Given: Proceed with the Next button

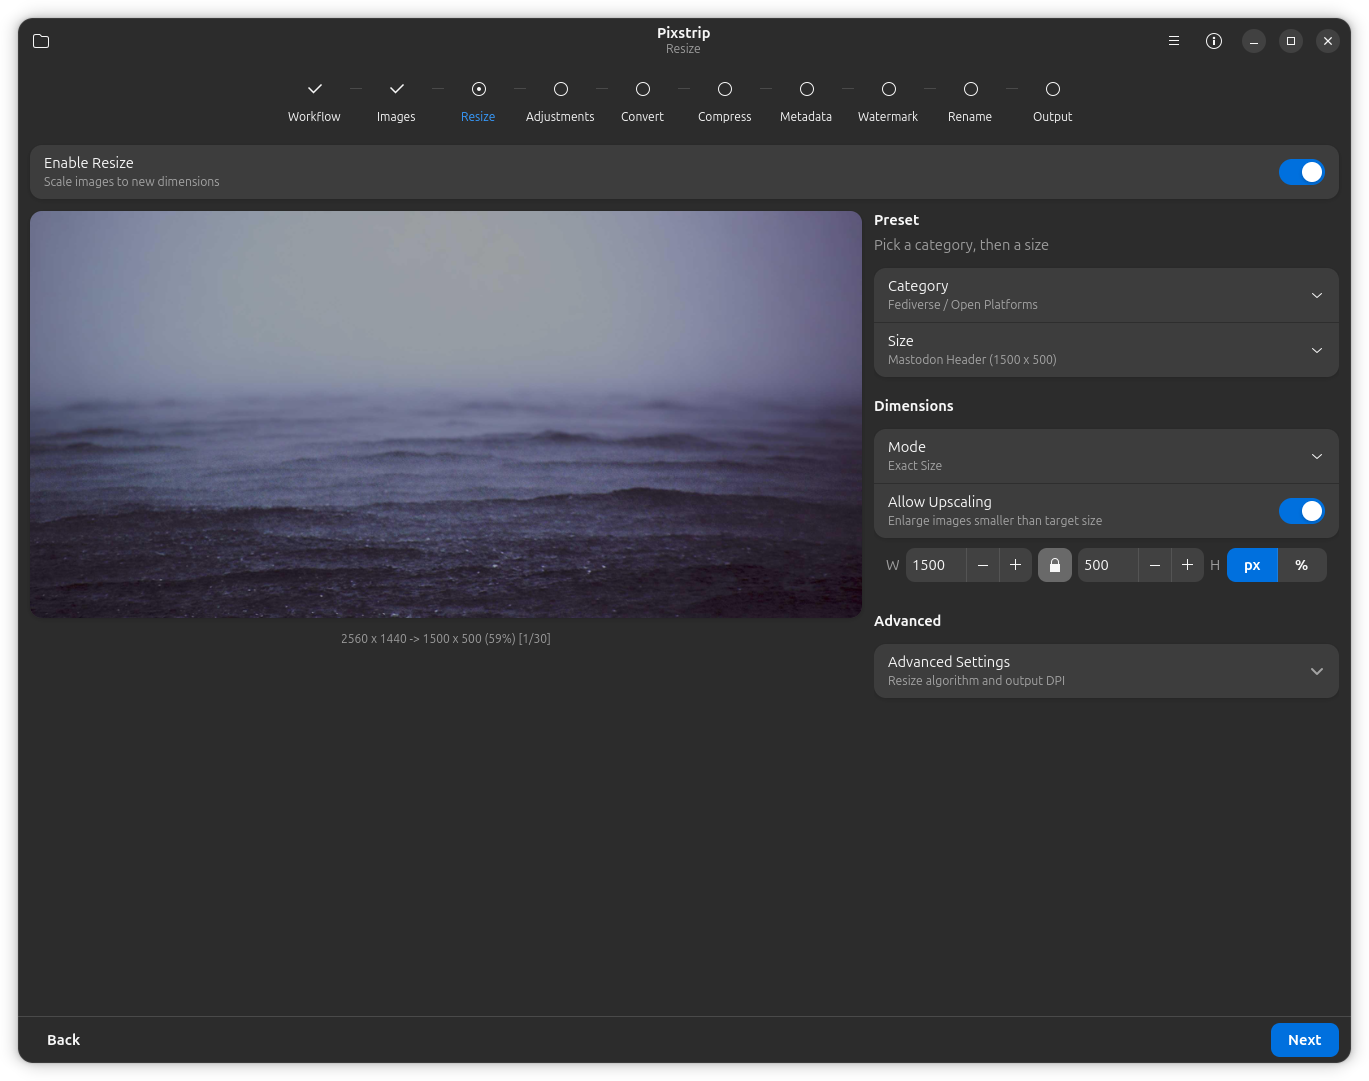Looking at the screenshot, I should 1304,1039.
